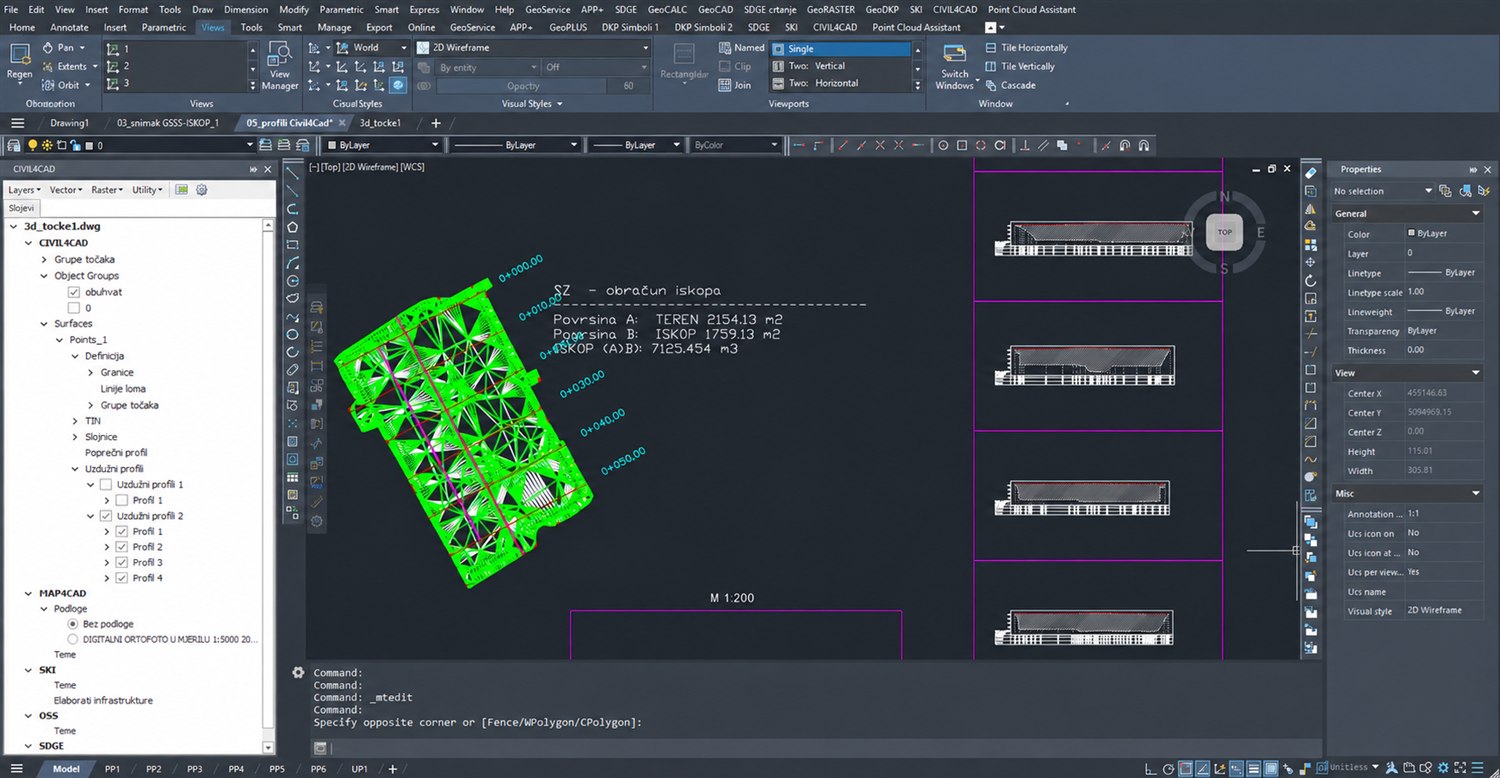
Task: Open the CIVIL4CAD panel settings gear
Action: pos(201,190)
